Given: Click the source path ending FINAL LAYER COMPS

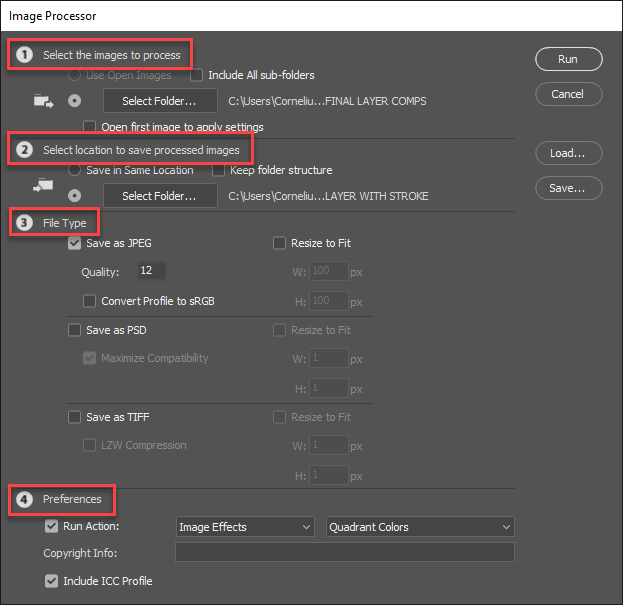Looking at the screenshot, I should [327, 101].
